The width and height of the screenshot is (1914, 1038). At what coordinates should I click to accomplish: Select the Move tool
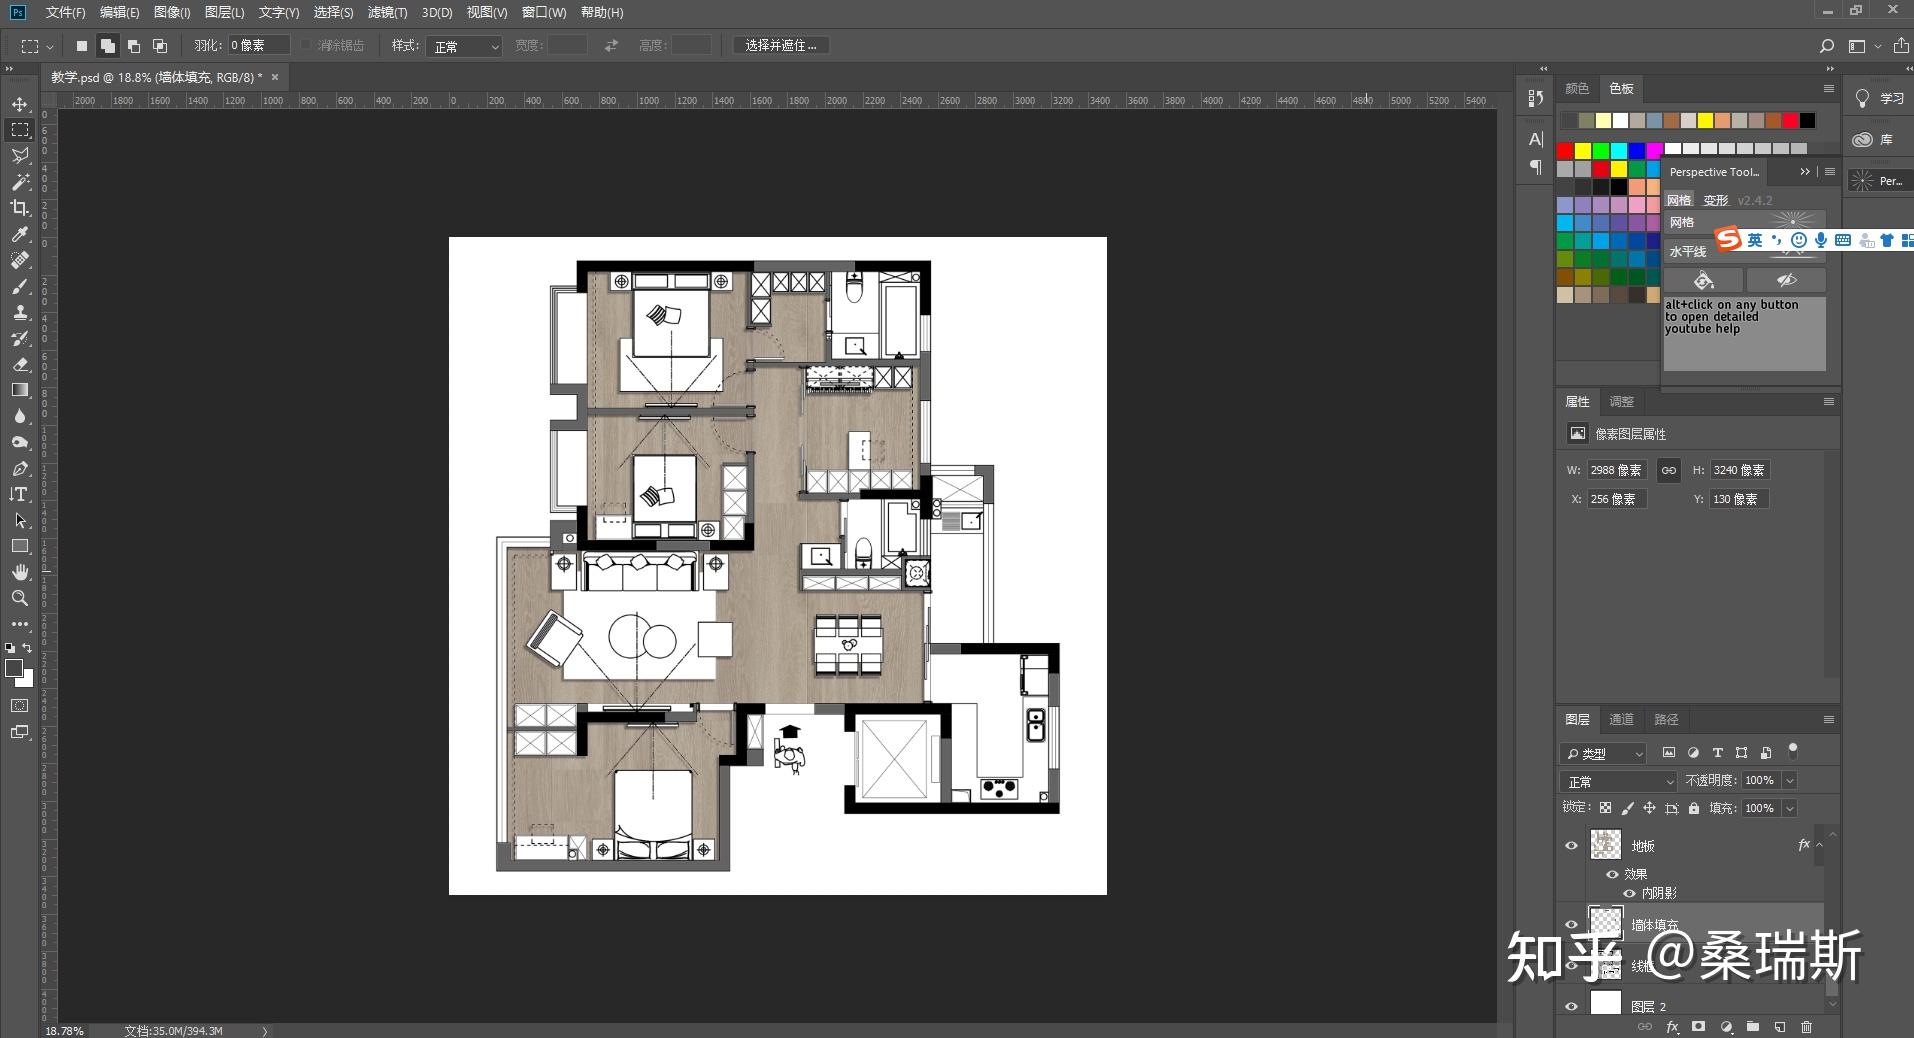point(20,104)
